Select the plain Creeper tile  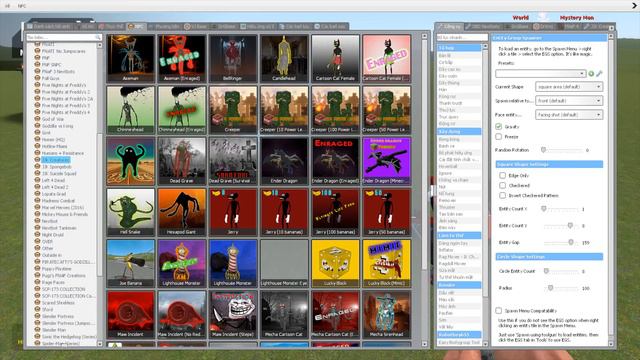(x=233, y=110)
